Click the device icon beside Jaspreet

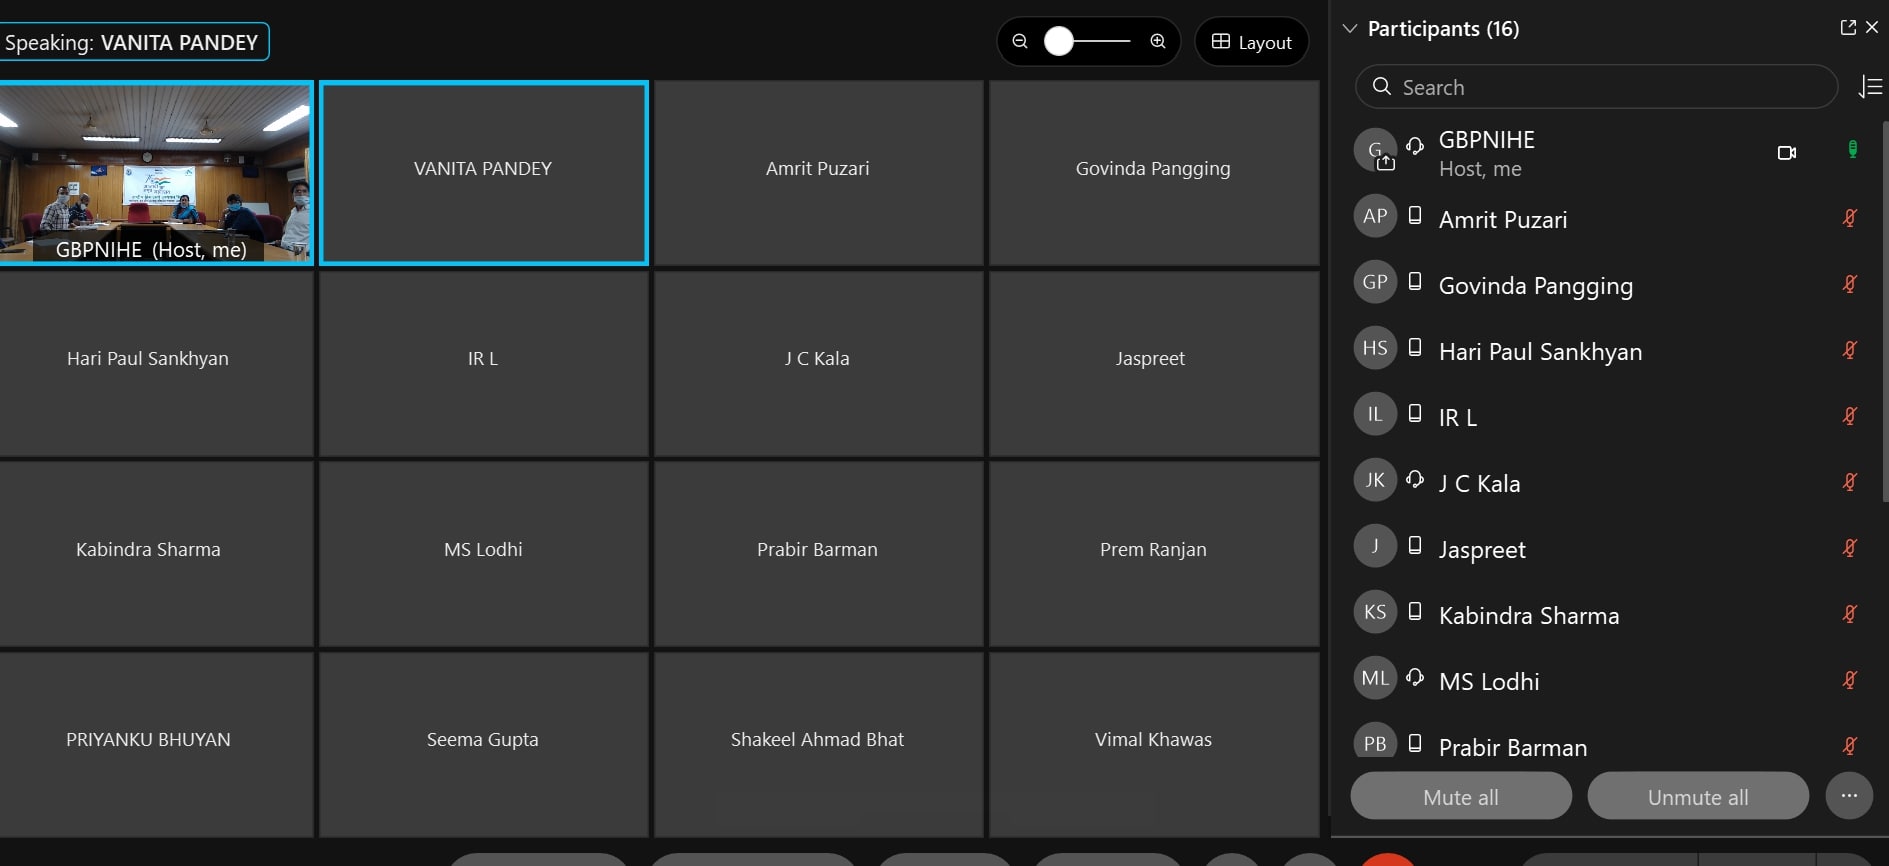point(1415,546)
